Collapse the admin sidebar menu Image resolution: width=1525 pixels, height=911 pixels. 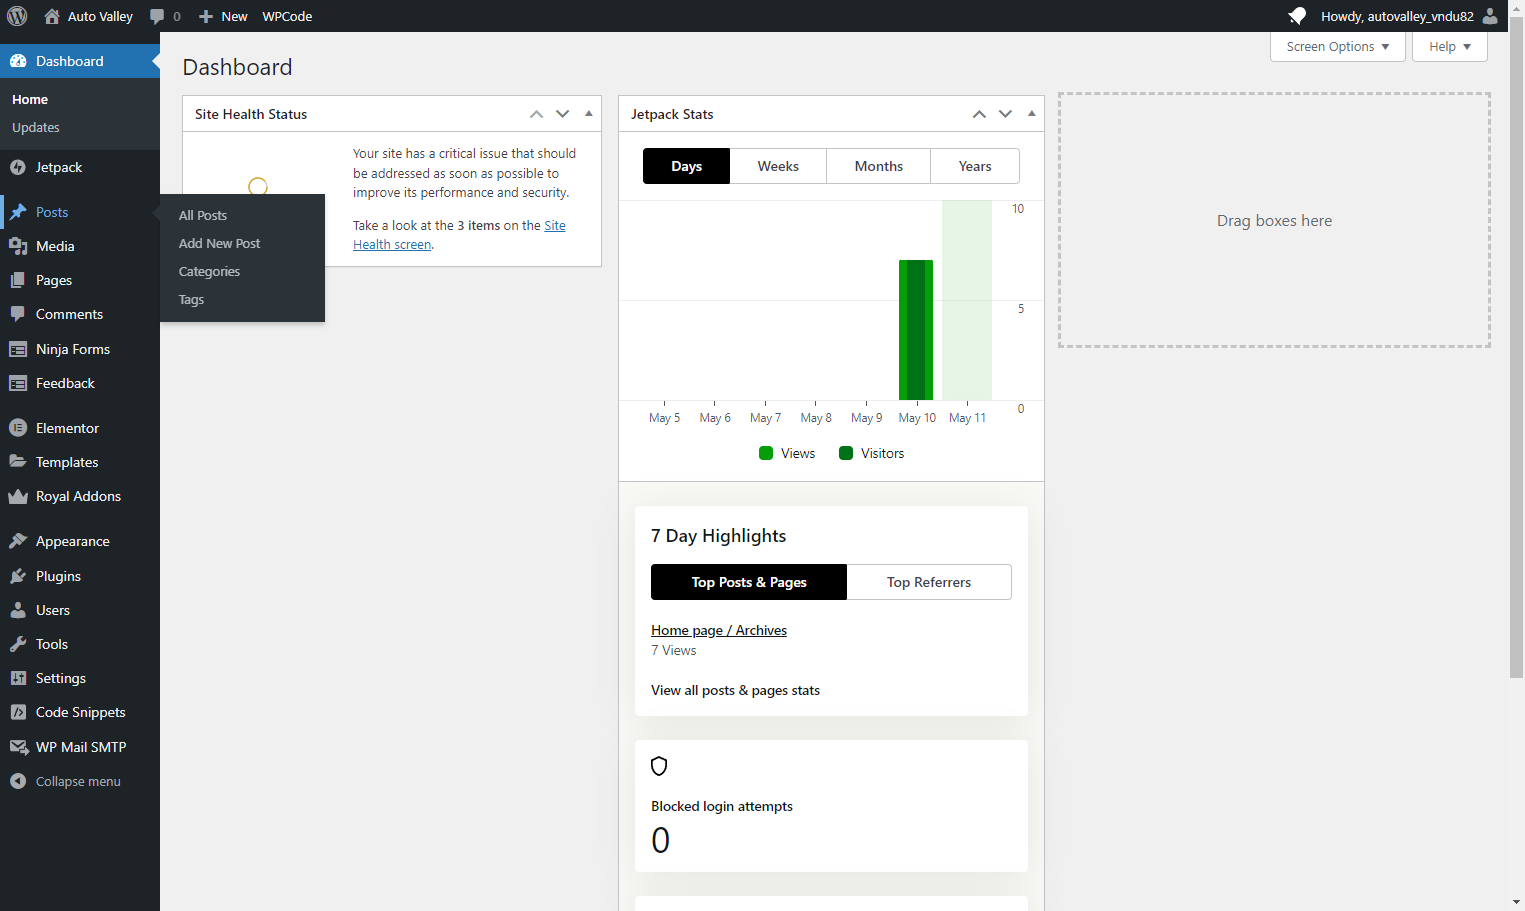[x=66, y=781]
